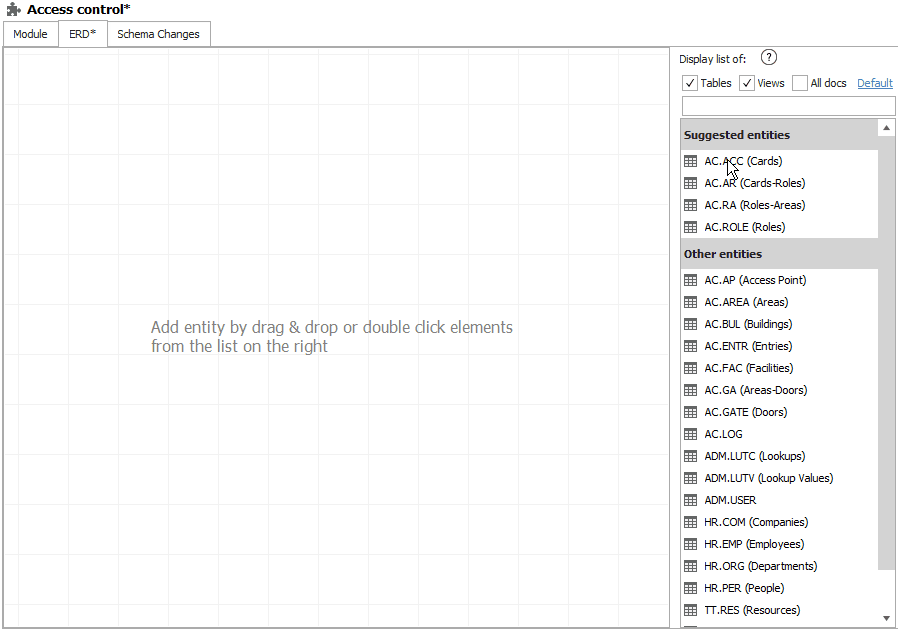Click the scrollbar up arrow
The width and height of the screenshot is (898, 634).
coord(886,127)
